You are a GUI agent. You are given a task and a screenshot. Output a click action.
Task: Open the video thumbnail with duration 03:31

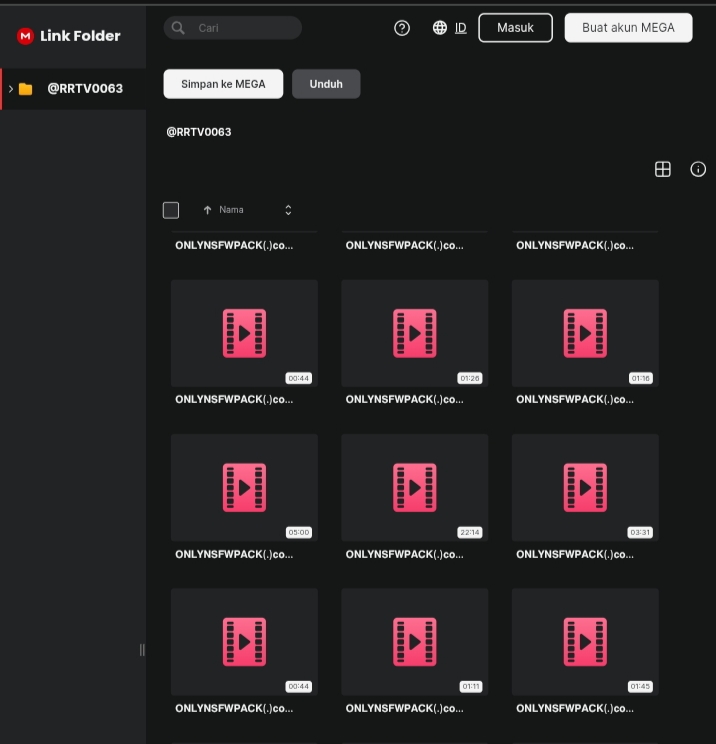(x=585, y=487)
